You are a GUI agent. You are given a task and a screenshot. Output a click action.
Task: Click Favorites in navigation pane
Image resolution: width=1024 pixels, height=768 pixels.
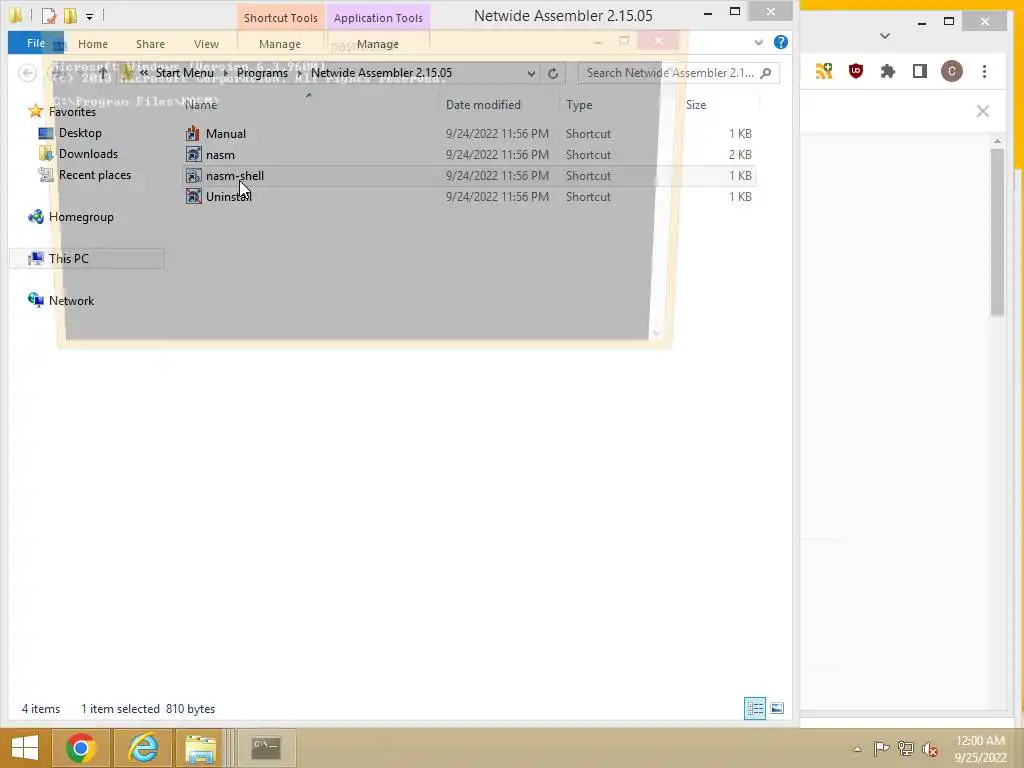[72, 112]
